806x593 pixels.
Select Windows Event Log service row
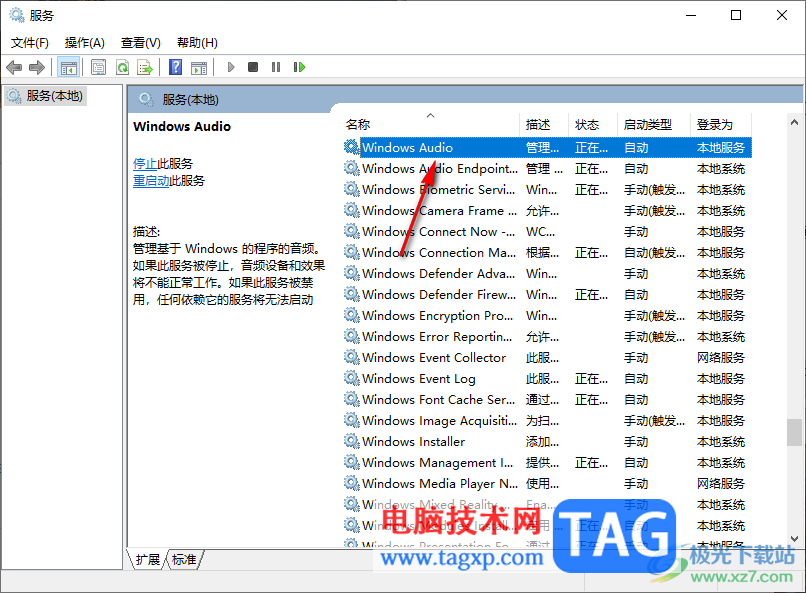click(547, 379)
